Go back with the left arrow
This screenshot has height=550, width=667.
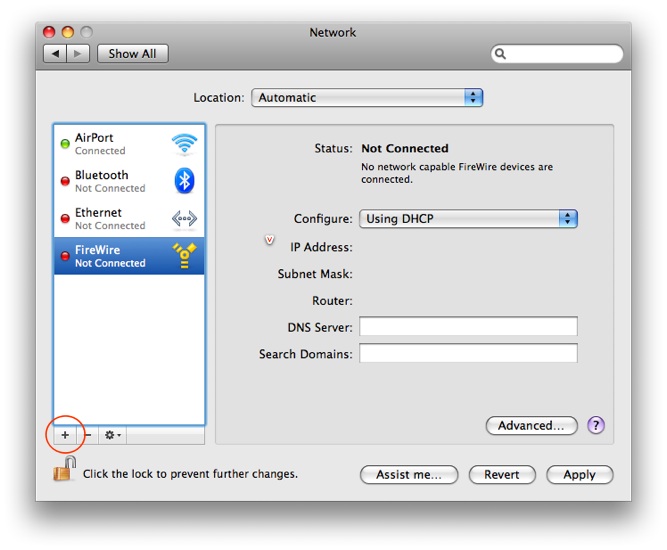tap(55, 53)
